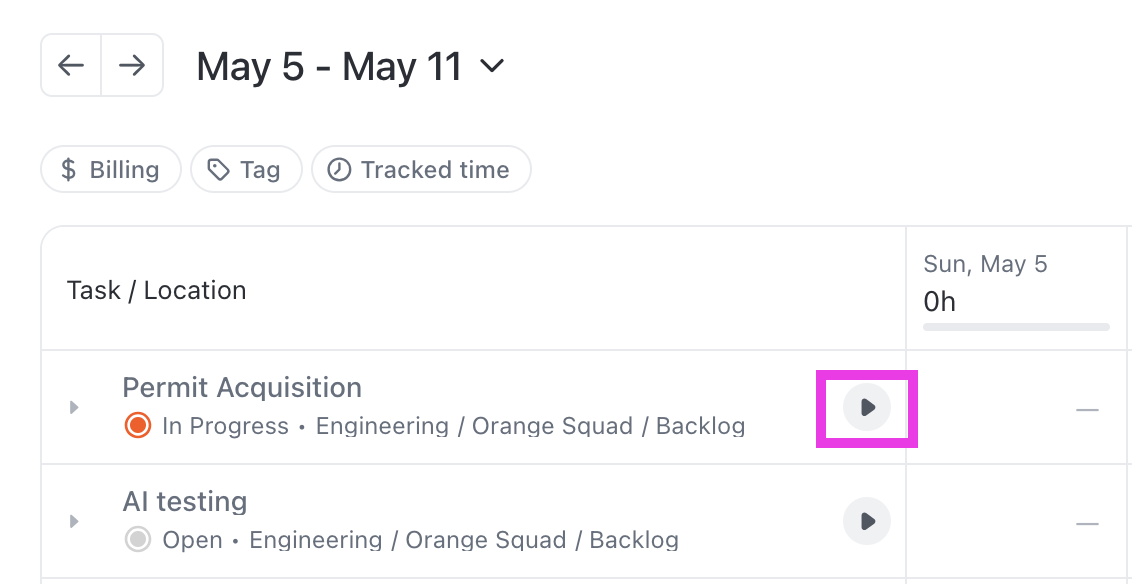
Task: Open Permit Acquisition's Engineering / Orange Squad / Backlog location
Action: [x=530, y=426]
